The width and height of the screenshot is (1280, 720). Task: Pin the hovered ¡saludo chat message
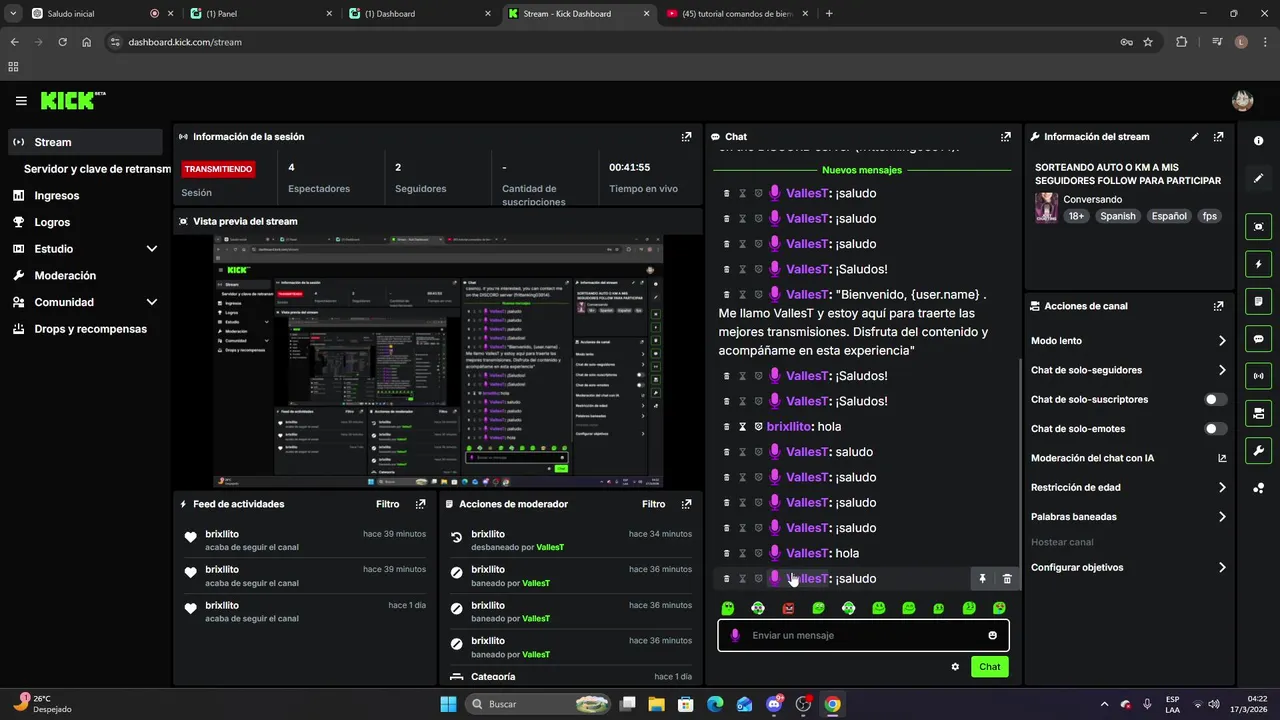click(982, 579)
